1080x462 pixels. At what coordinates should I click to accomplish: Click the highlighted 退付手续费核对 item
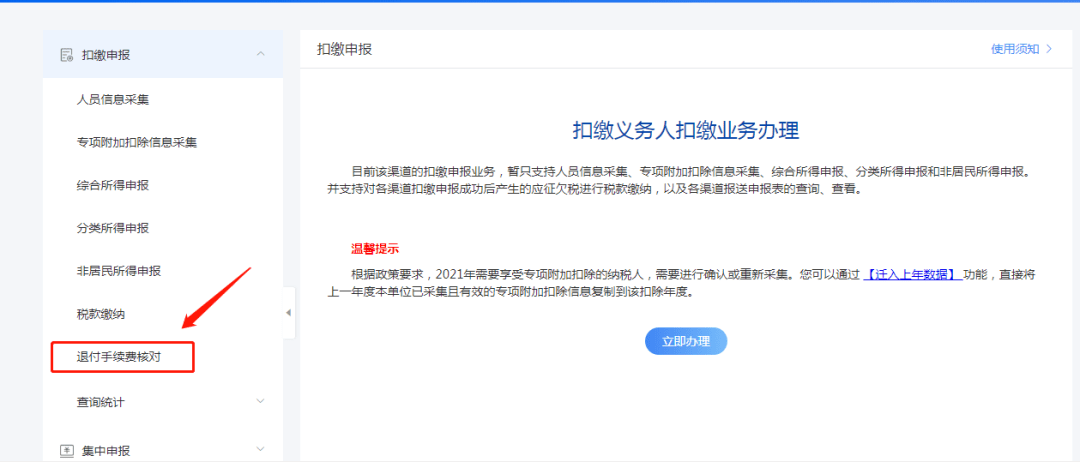pos(119,356)
